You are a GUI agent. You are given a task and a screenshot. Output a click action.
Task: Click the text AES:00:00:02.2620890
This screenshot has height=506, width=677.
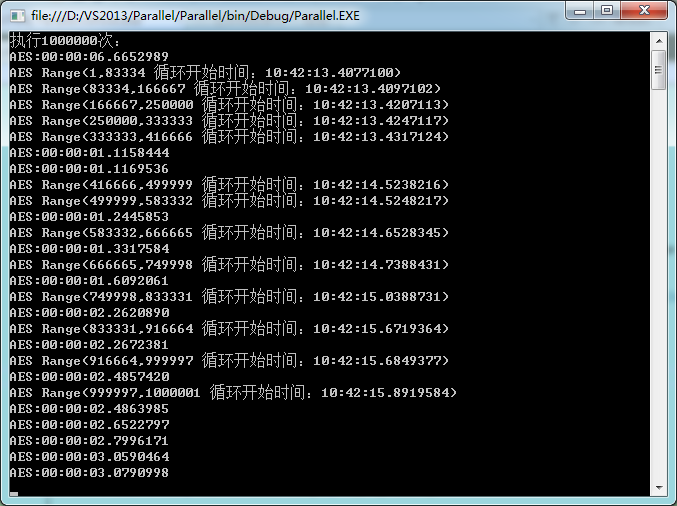pyautogui.click(x=89, y=313)
